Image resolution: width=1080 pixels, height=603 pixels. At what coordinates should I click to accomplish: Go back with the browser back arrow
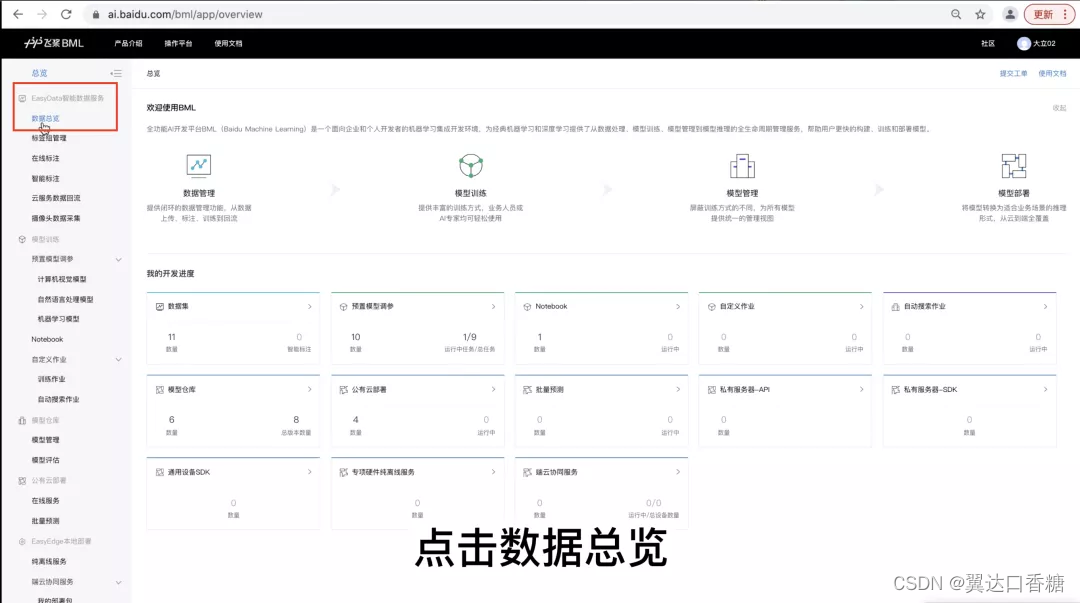point(18,14)
